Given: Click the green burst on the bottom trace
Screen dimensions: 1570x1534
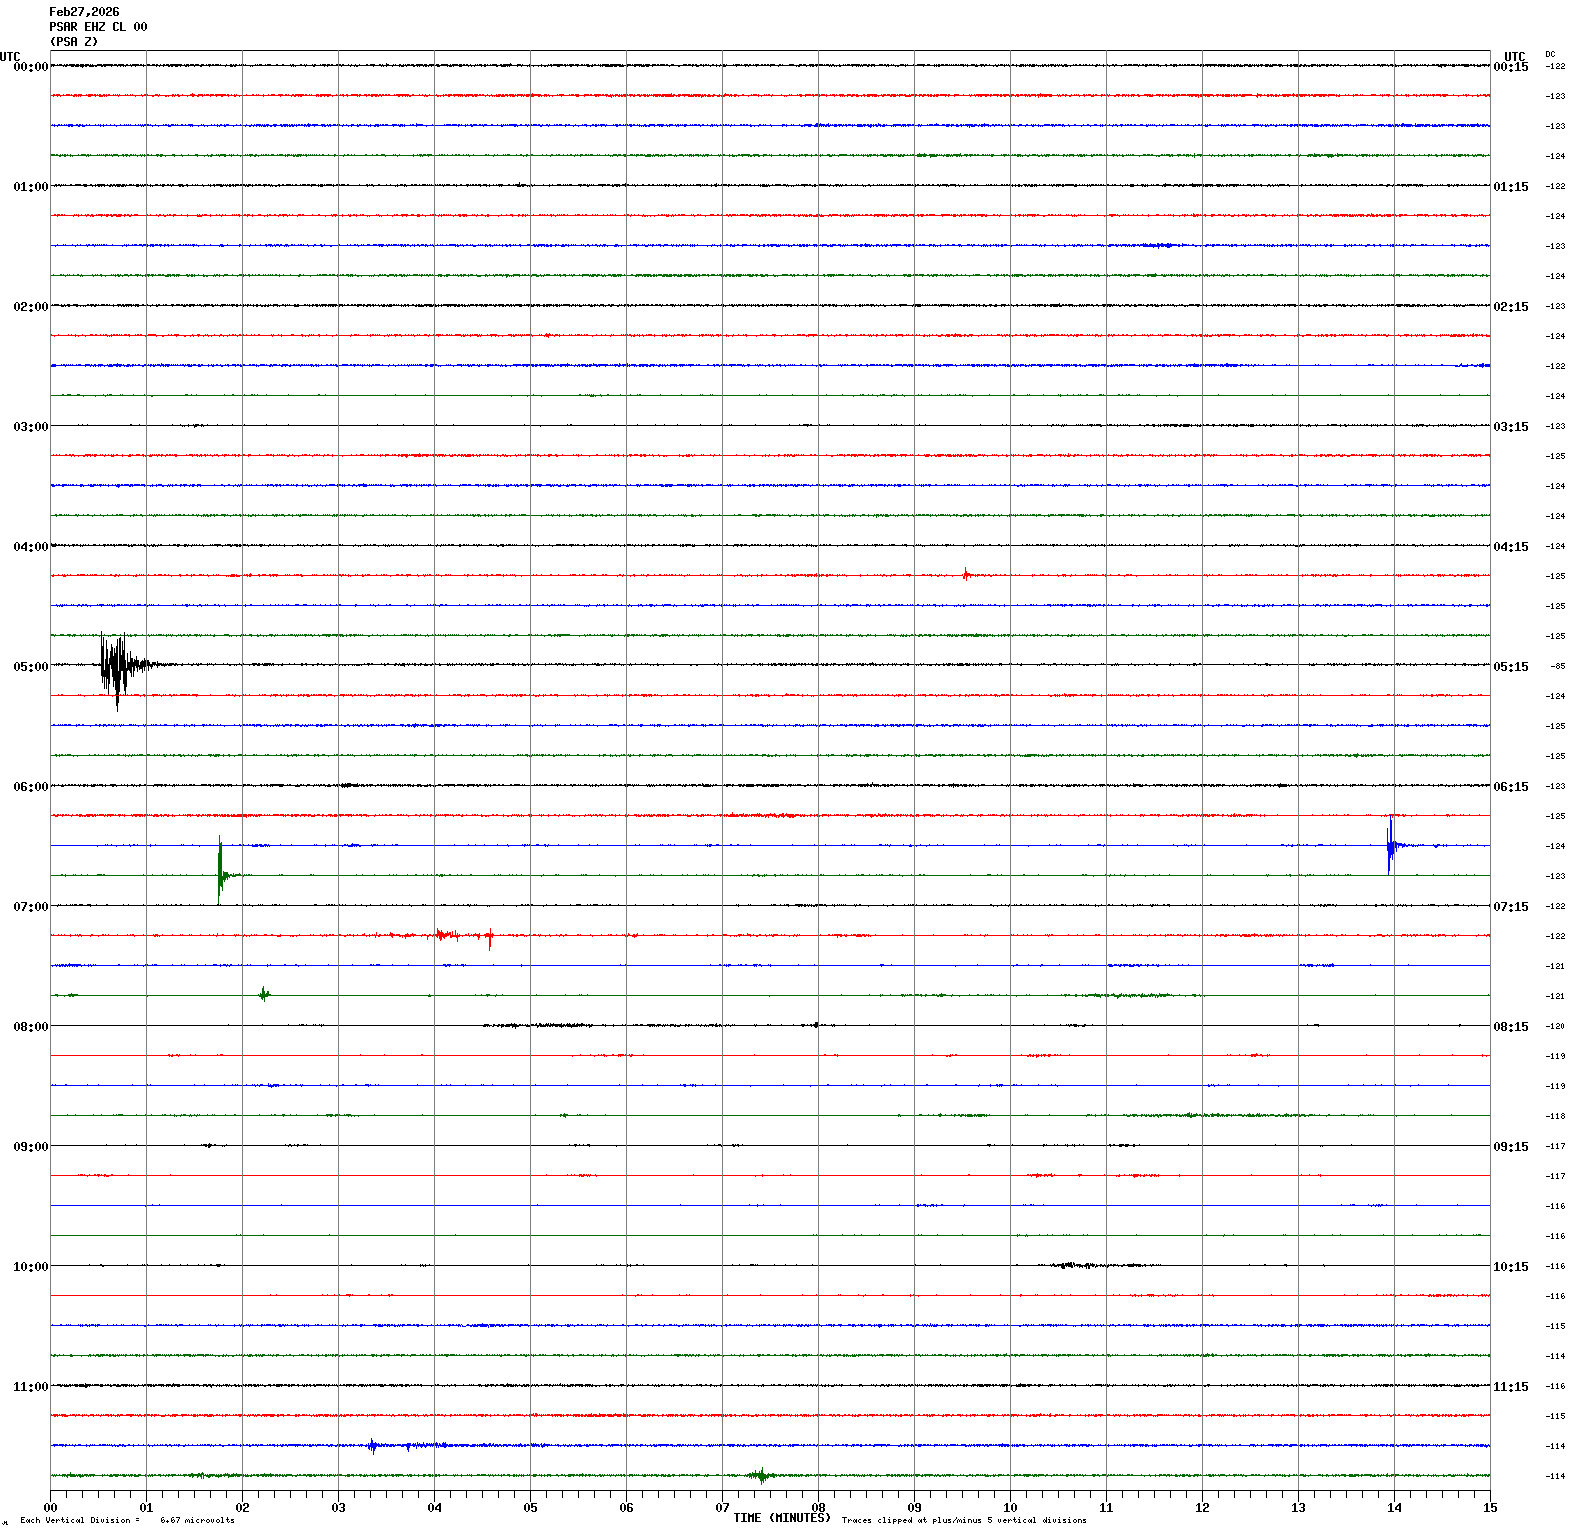Looking at the screenshot, I should coord(760,1475).
